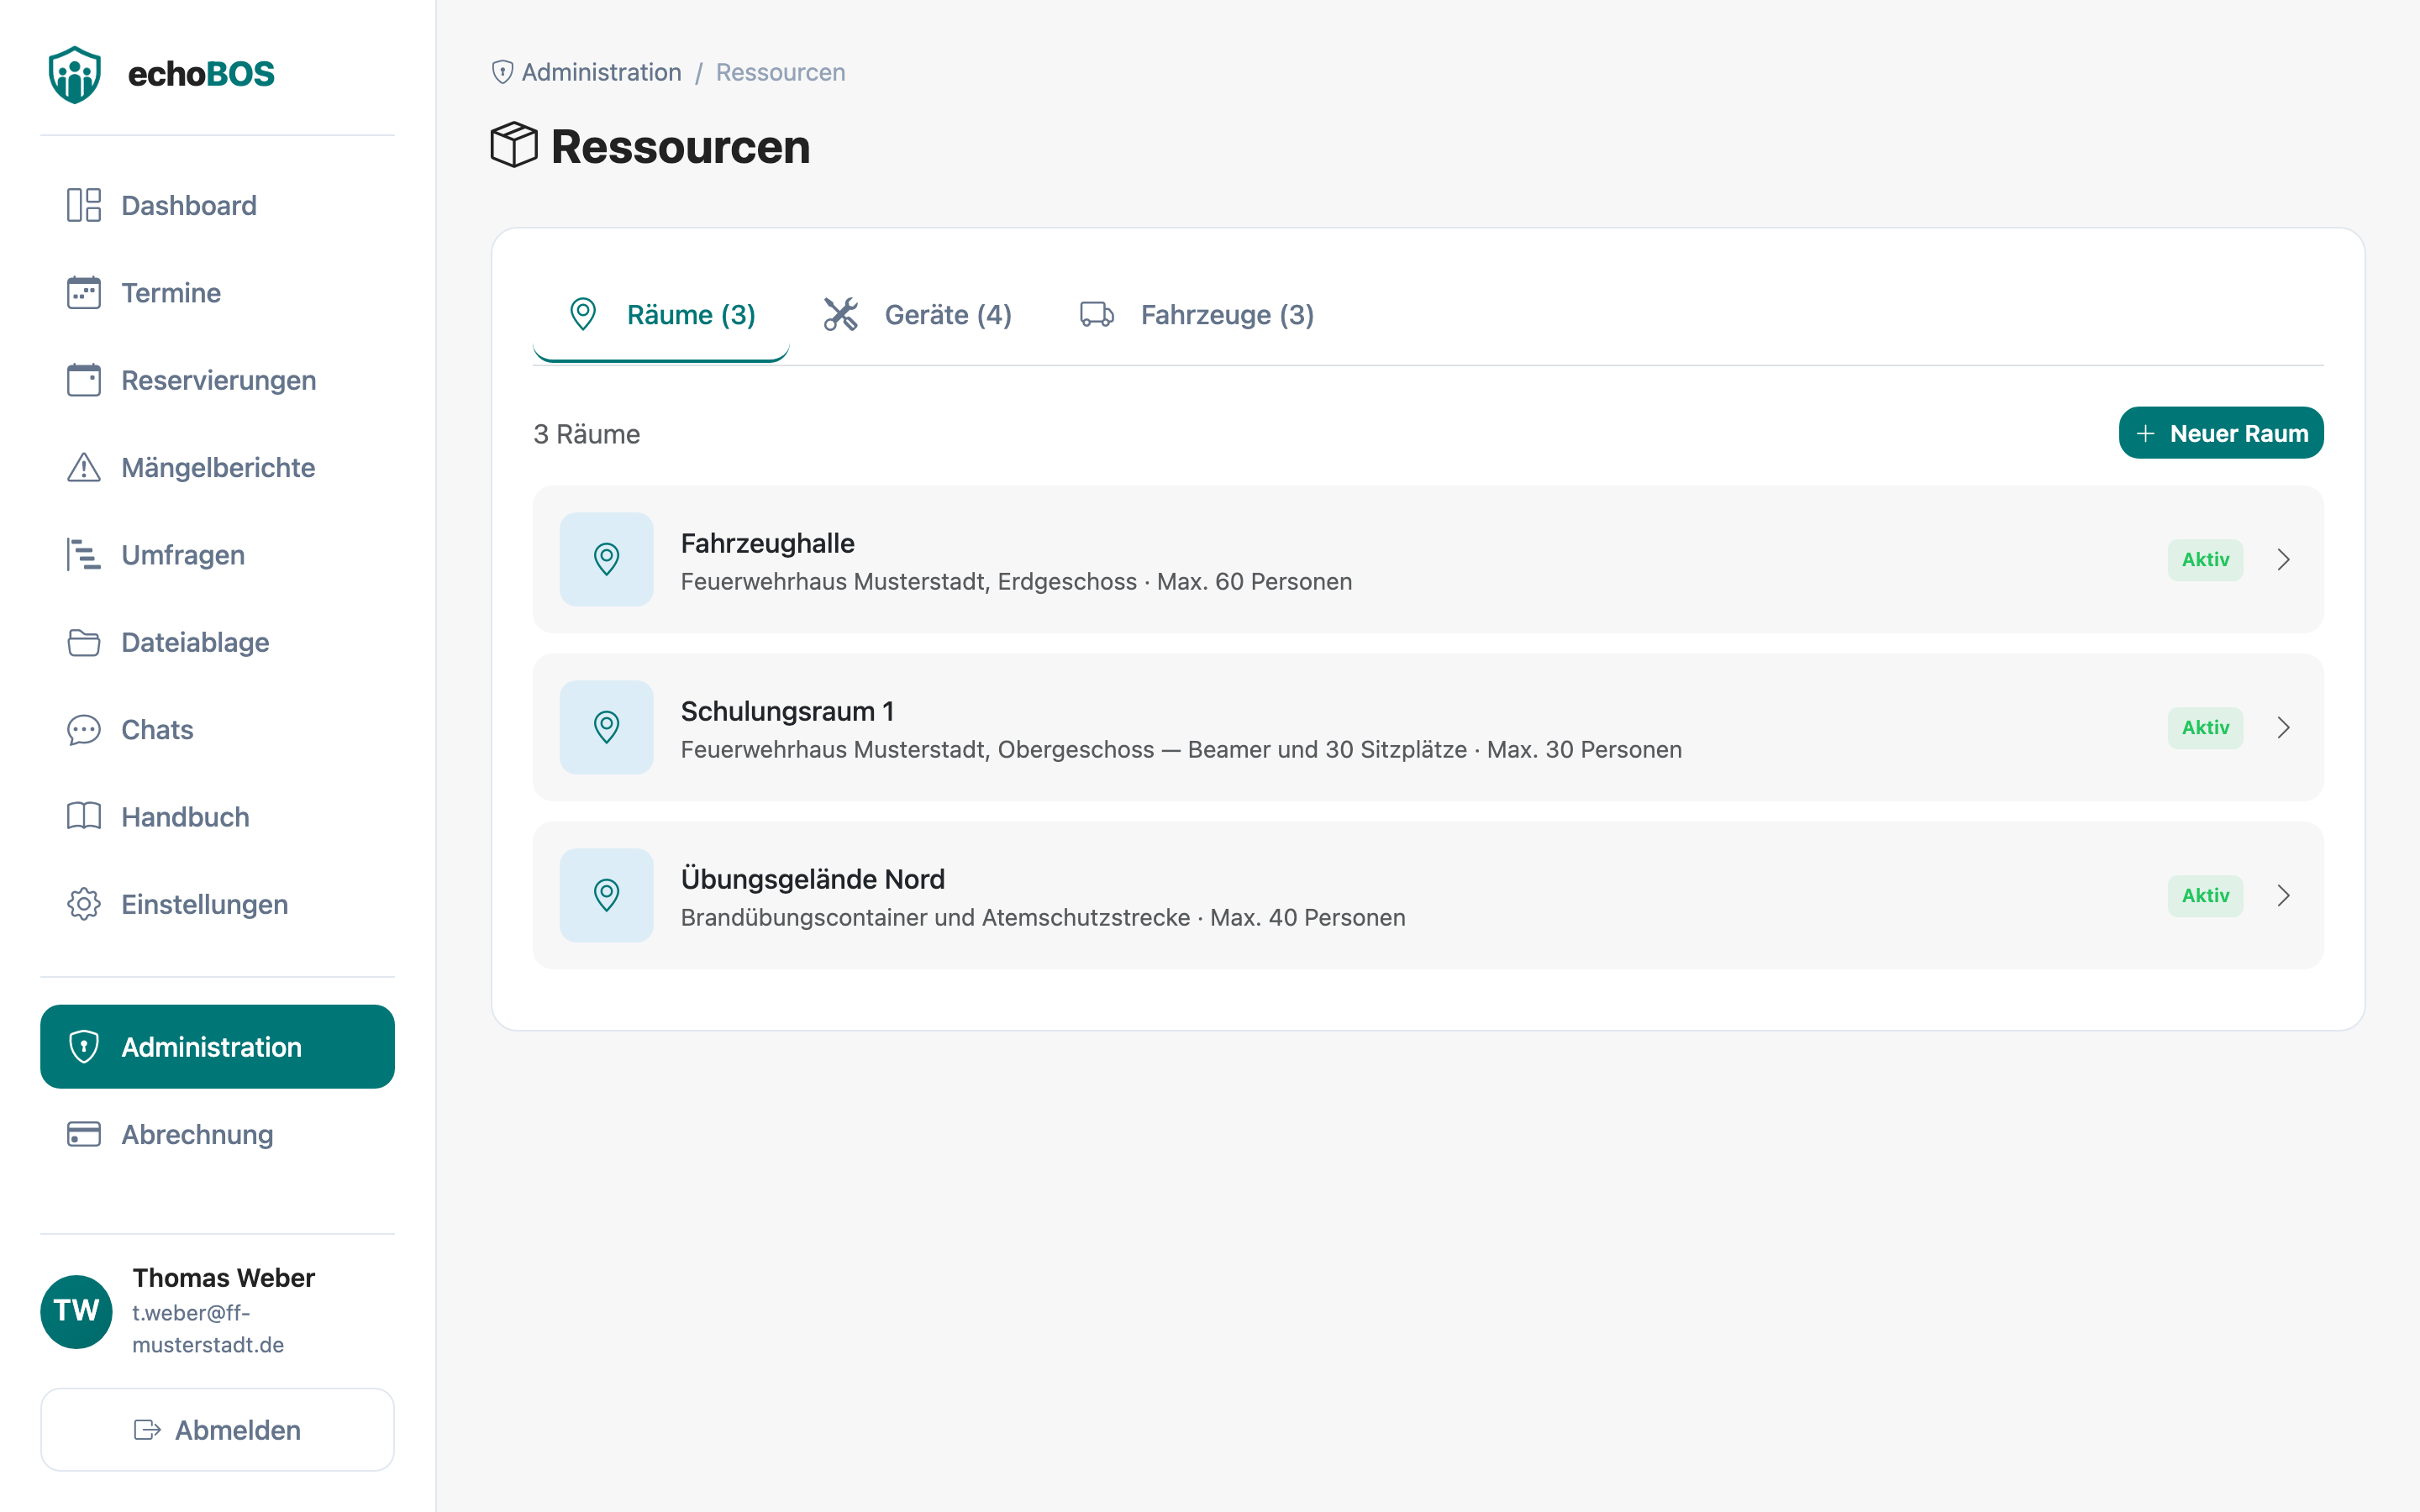This screenshot has width=2420, height=1512.
Task: Click the Übungsgelände Nord location pin tile
Action: [606, 895]
